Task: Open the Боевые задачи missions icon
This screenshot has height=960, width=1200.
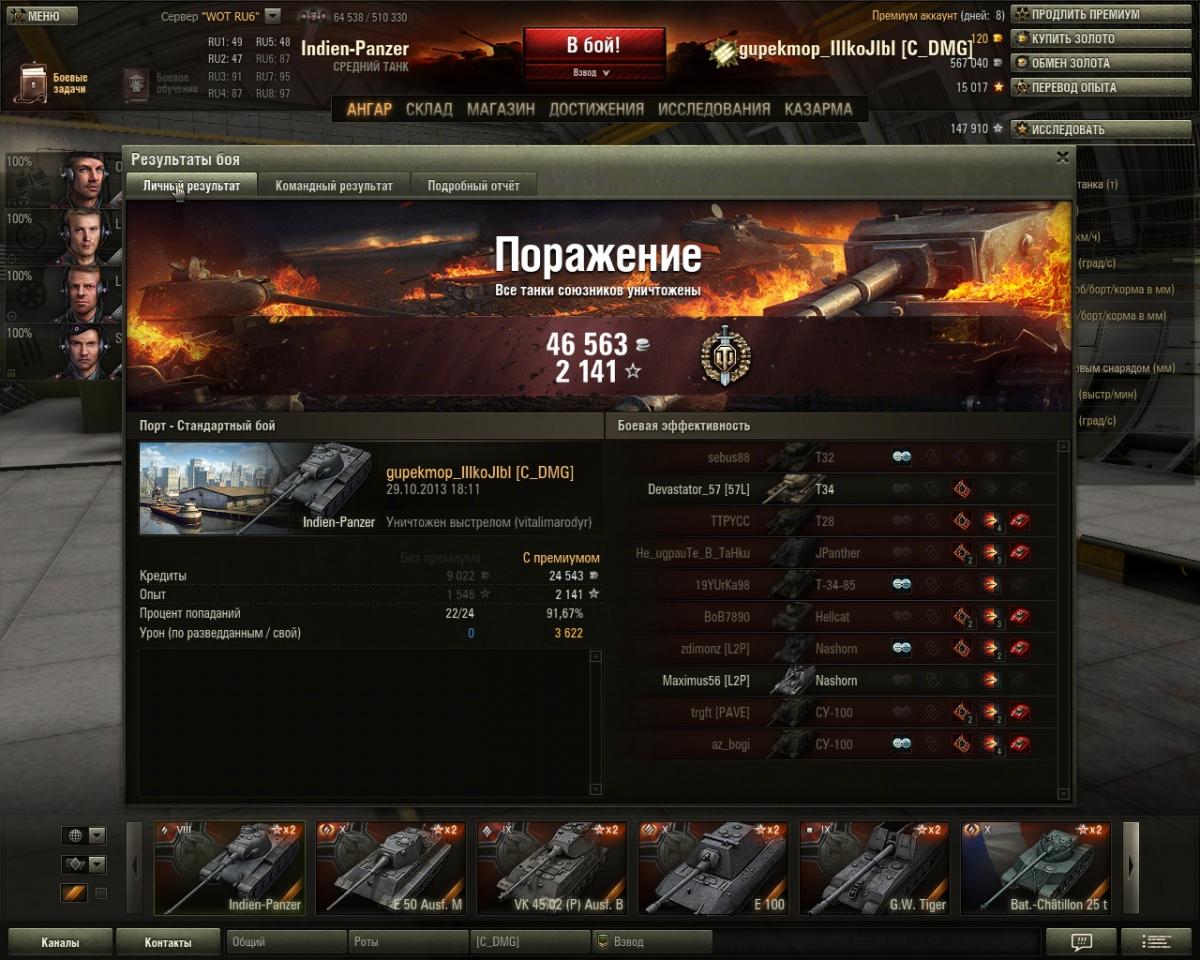Action: [34, 83]
